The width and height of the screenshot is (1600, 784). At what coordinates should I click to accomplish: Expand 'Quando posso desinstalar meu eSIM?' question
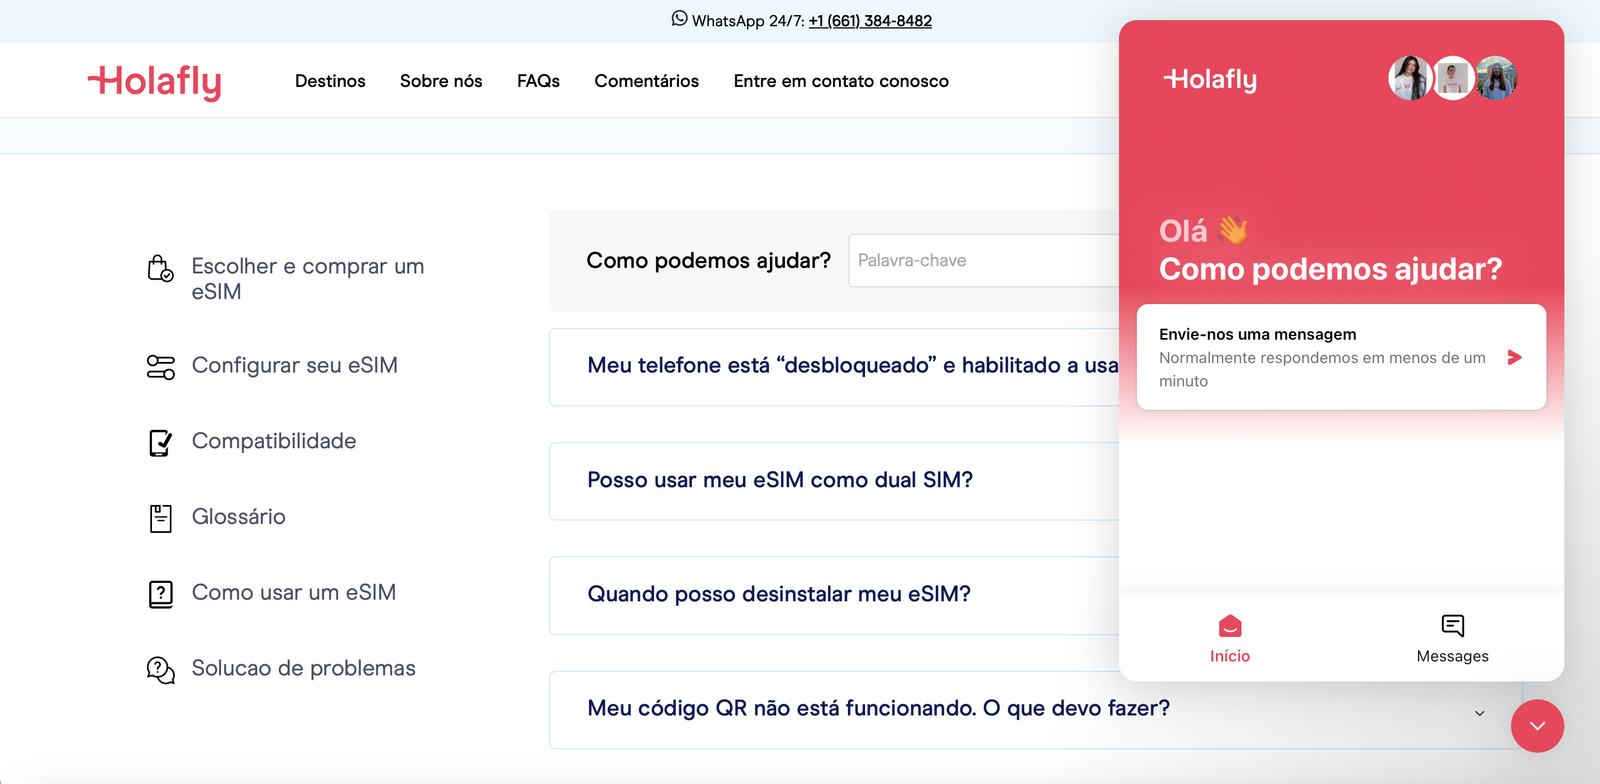point(779,594)
